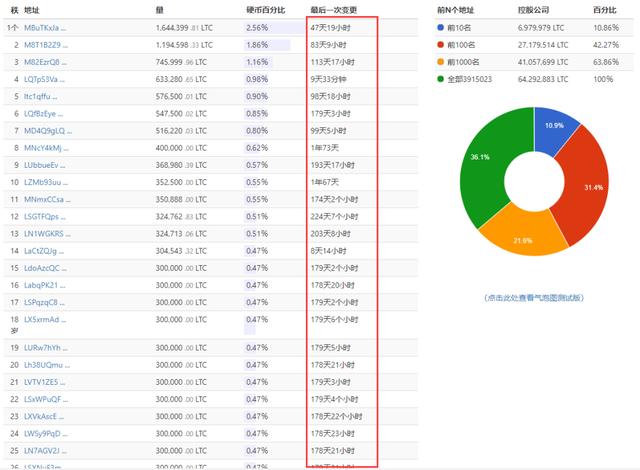
Task: Click the 硬币百分比 column header
Action: (x=266, y=9)
